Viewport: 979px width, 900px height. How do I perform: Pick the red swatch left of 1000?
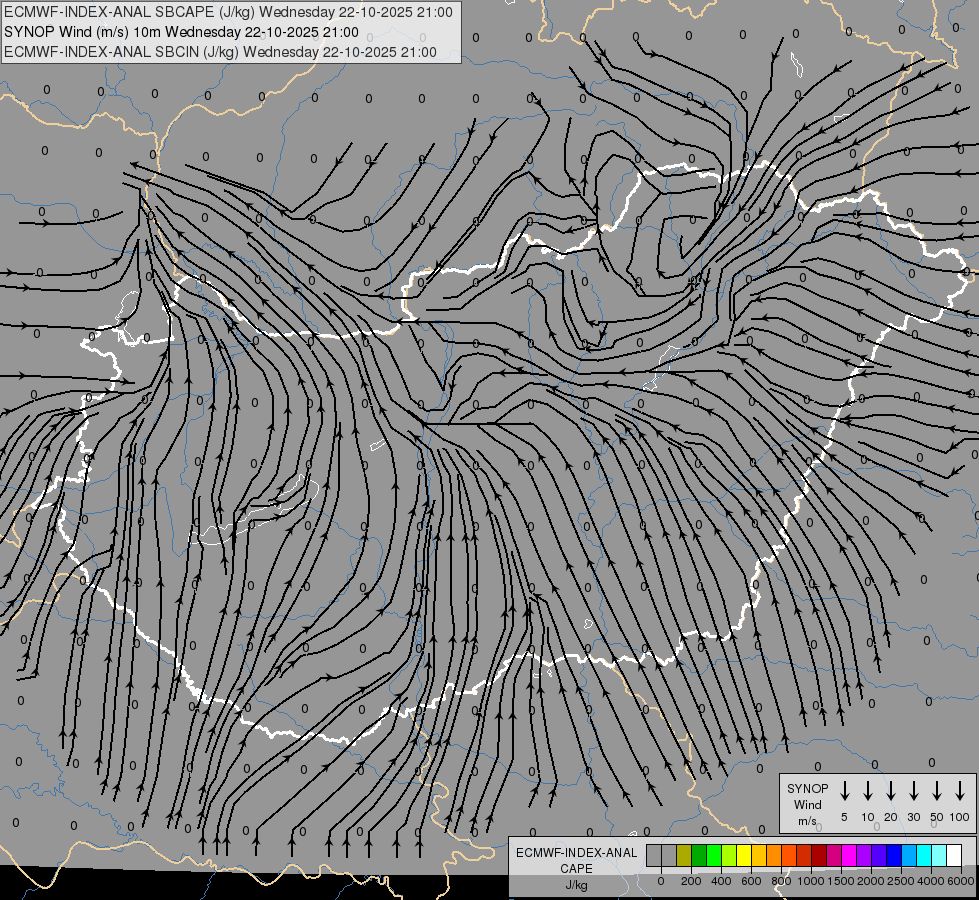804,855
